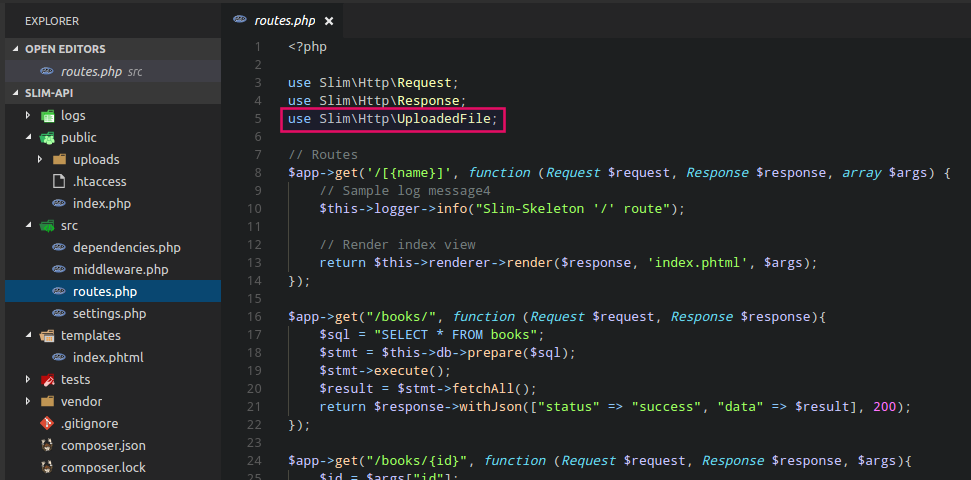Click the composer.json file icon
The height and width of the screenshot is (480, 971).
click(47, 446)
